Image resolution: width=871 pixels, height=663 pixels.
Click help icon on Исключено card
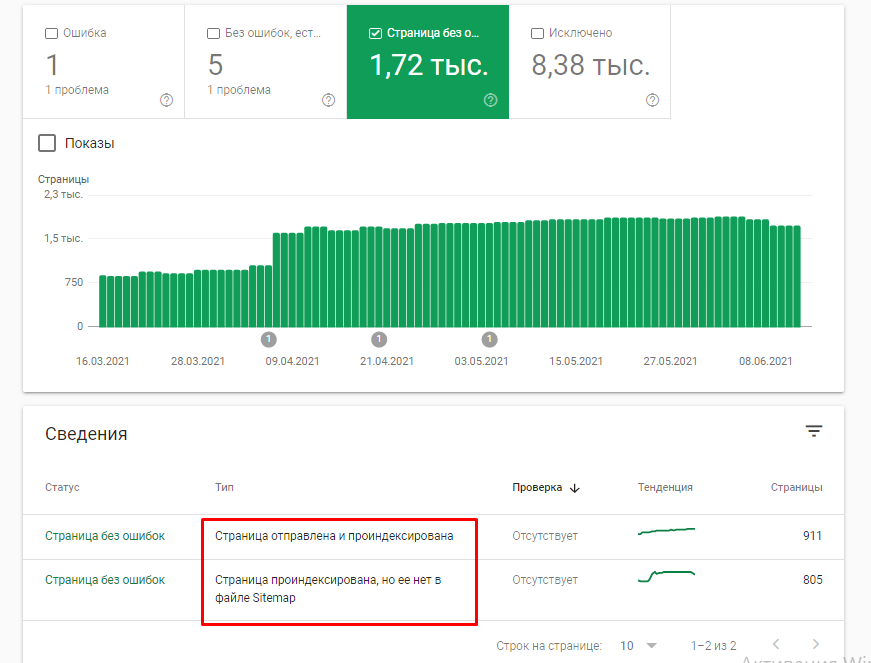click(652, 100)
